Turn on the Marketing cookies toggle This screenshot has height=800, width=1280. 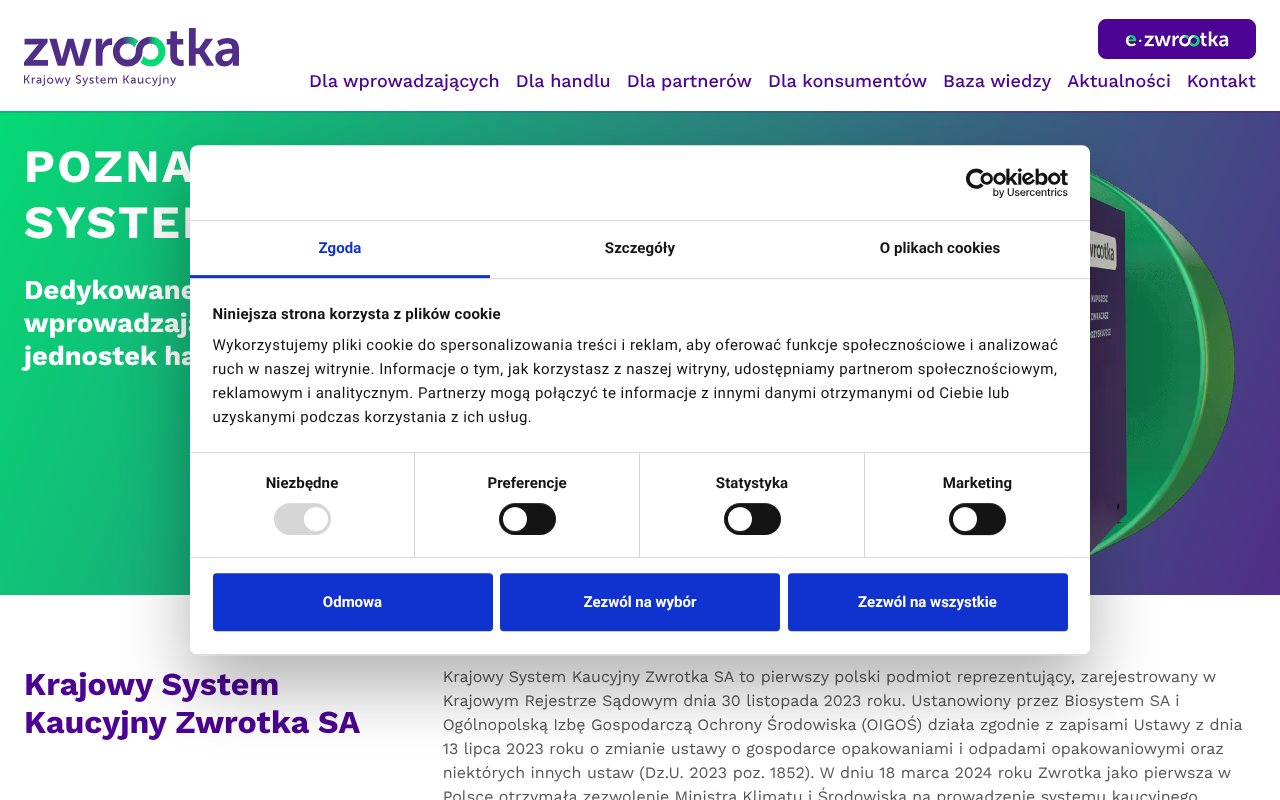click(977, 519)
